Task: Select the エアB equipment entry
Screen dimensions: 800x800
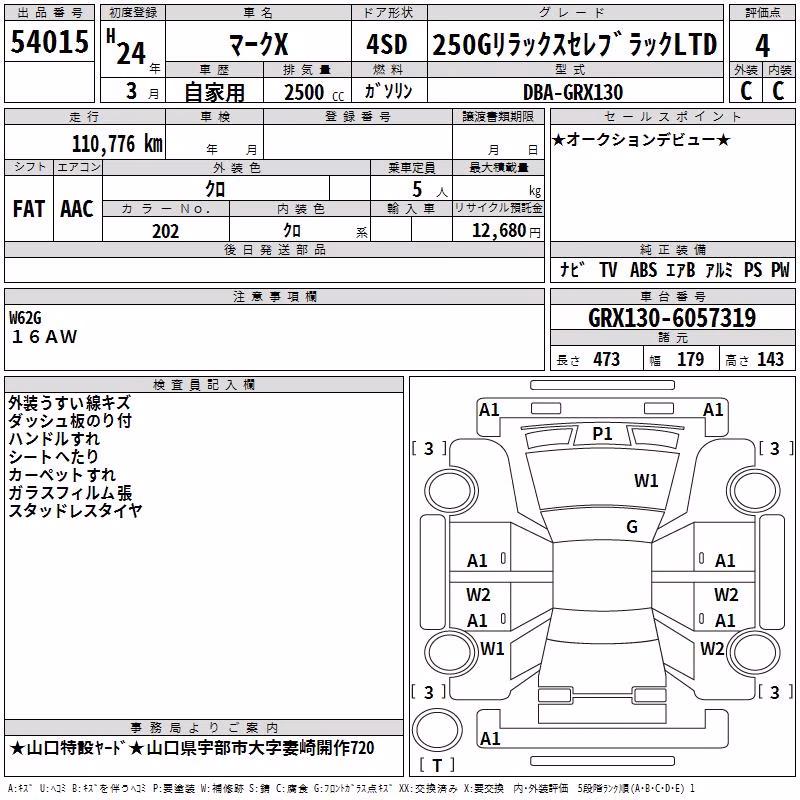Action: 681,270
